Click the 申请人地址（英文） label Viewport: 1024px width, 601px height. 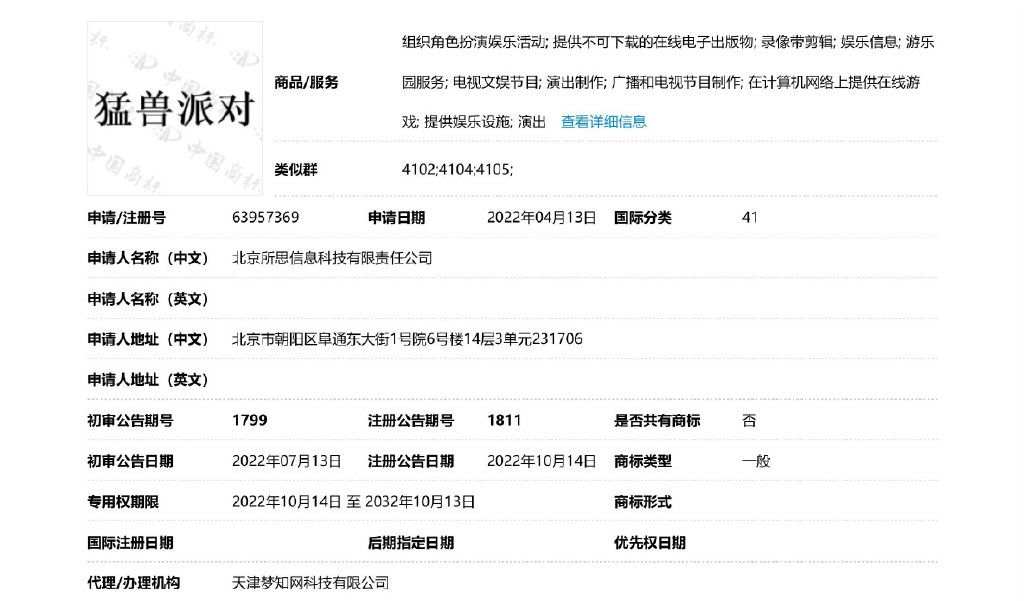[148, 380]
